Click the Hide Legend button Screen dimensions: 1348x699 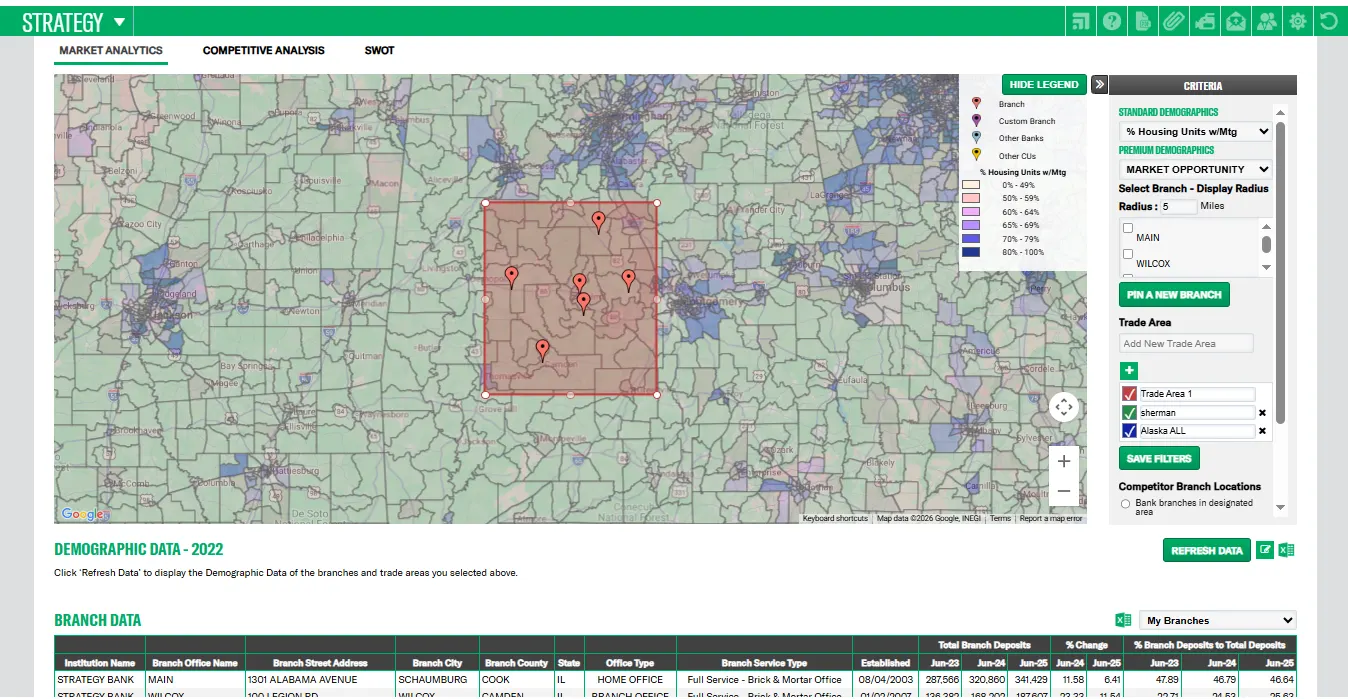[1043, 85]
